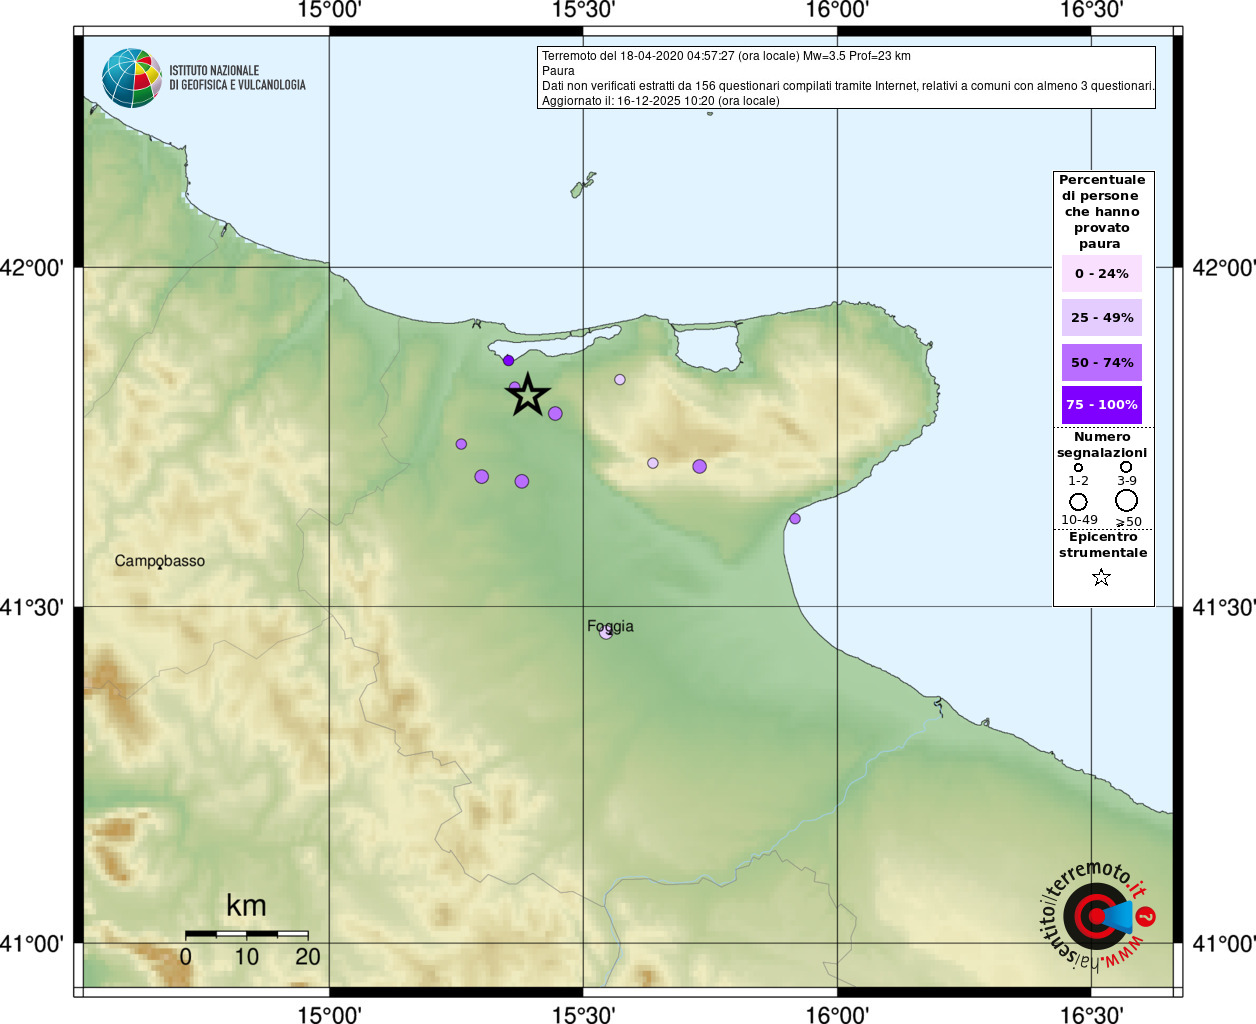Viewport: 1256px width, 1024px height.
Task: Click the 'Epicentro strumentale' legend heading
Action: pos(1103,545)
